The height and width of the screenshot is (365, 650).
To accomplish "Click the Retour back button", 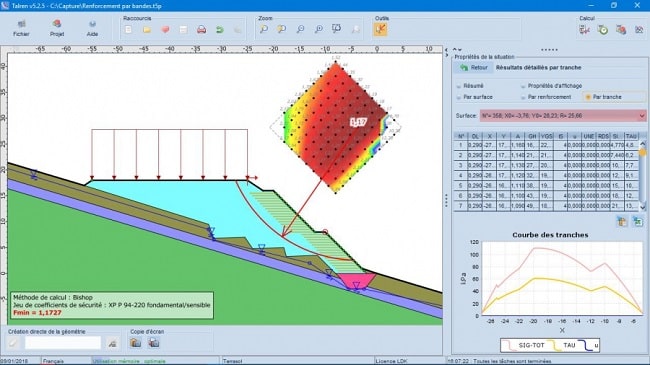I will 473,67.
